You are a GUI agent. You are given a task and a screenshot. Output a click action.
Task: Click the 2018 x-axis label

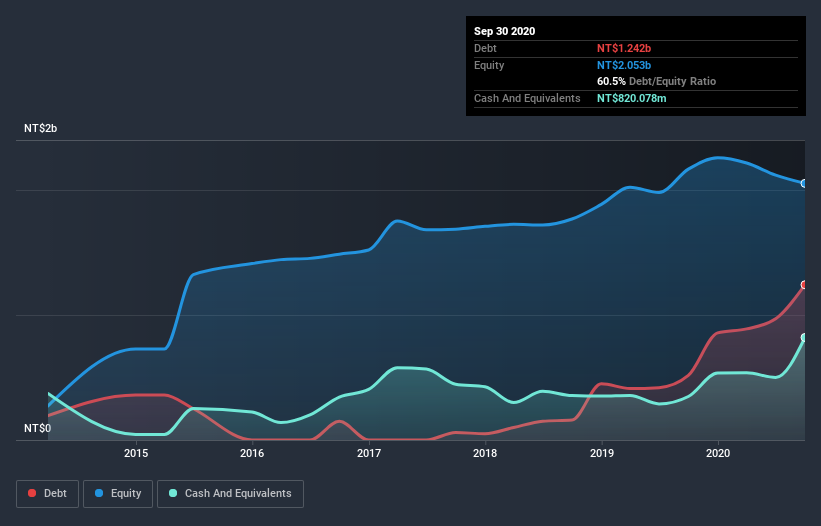click(x=485, y=453)
